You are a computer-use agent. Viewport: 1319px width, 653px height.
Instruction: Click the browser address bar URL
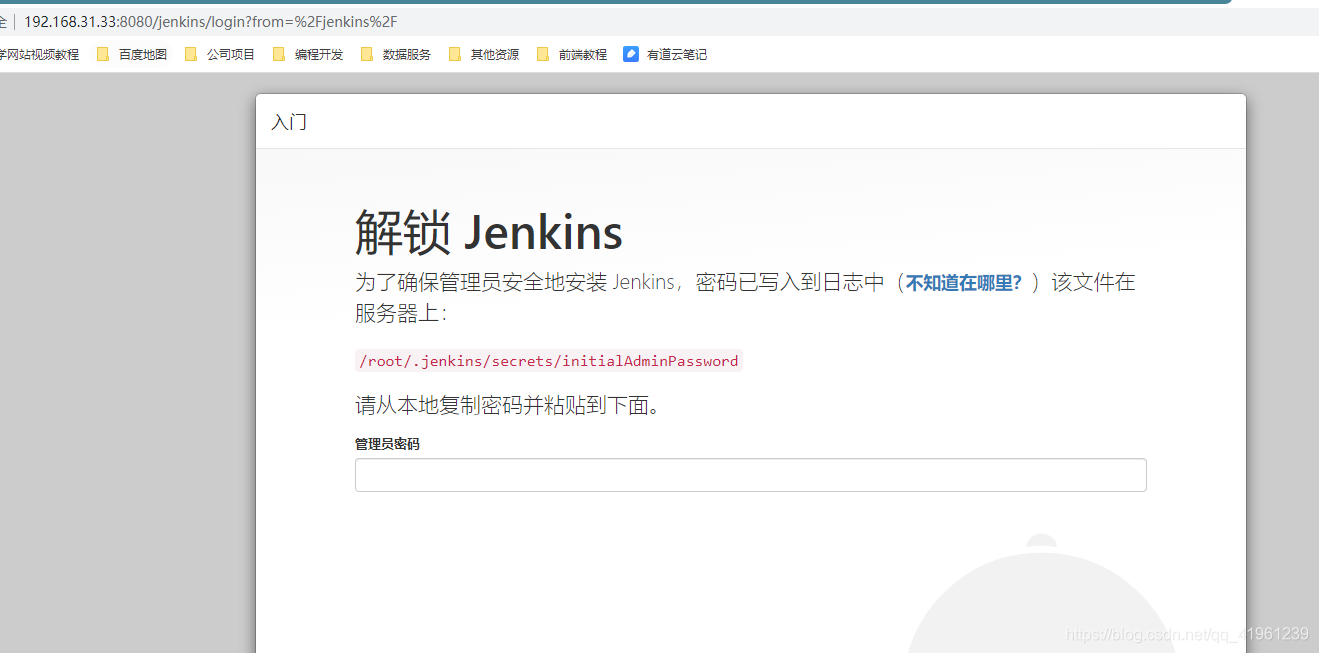click(210, 21)
